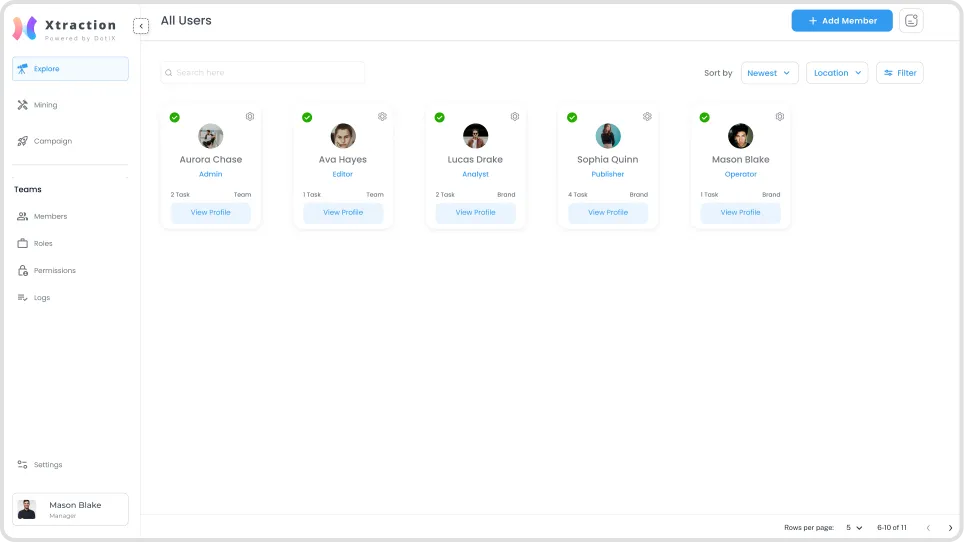This screenshot has height=542, width=964.
Task: Open settings gear on Aurora Chase card
Action: [250, 116]
